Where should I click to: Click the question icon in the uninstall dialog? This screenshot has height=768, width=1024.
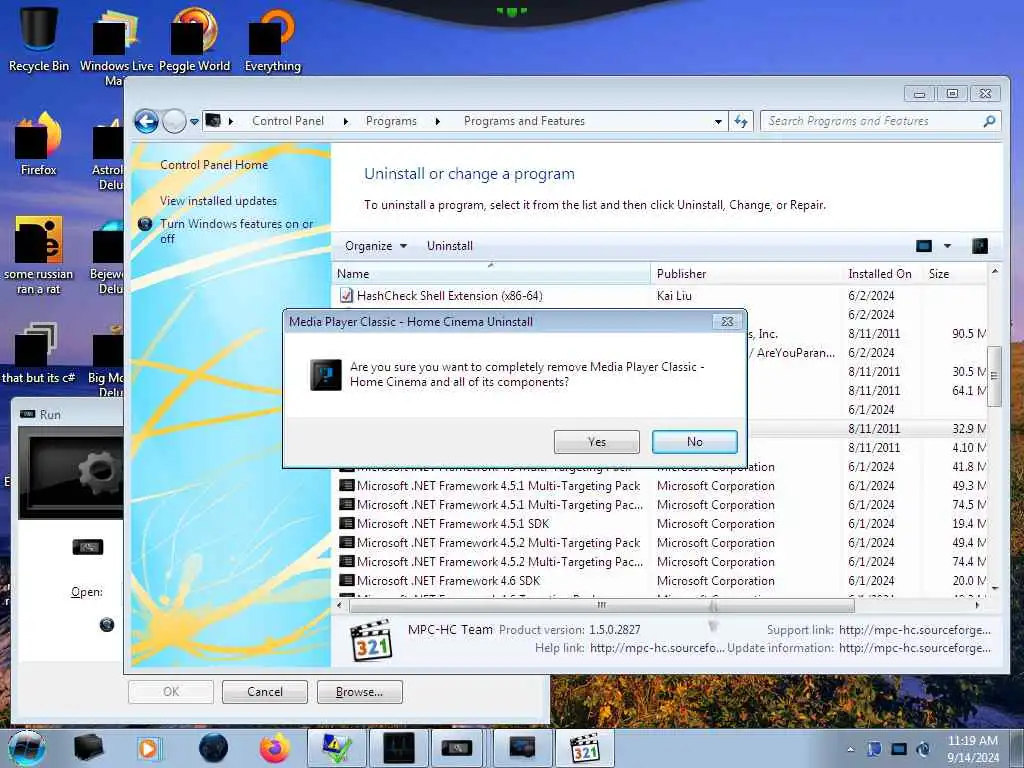[x=325, y=375]
